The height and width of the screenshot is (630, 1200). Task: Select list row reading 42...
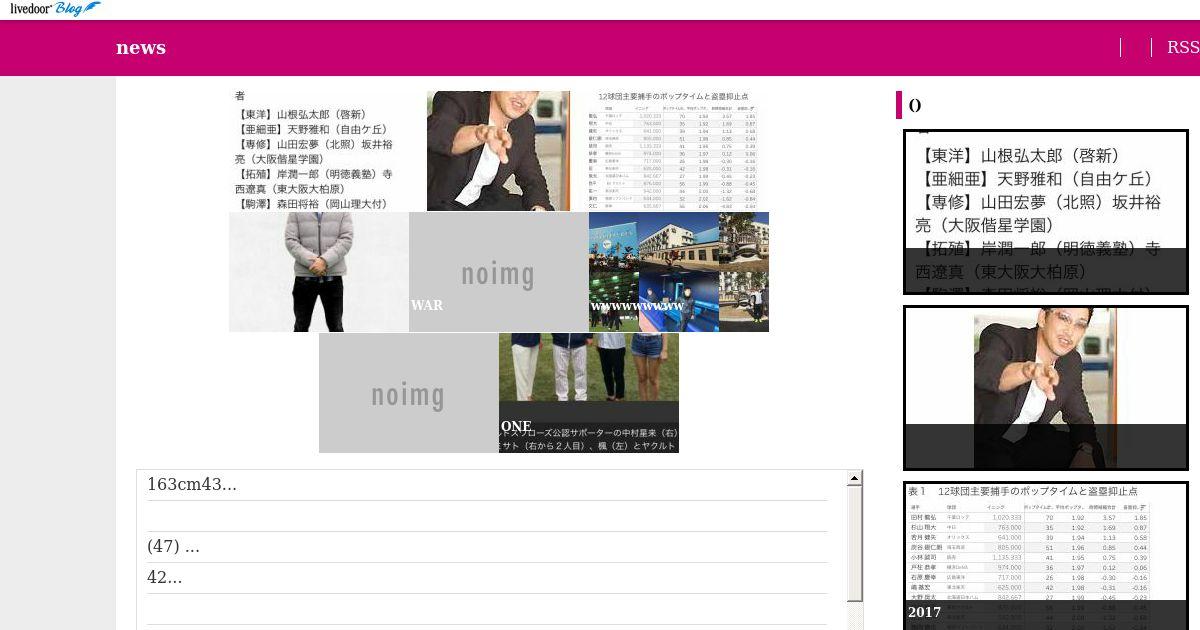487,578
